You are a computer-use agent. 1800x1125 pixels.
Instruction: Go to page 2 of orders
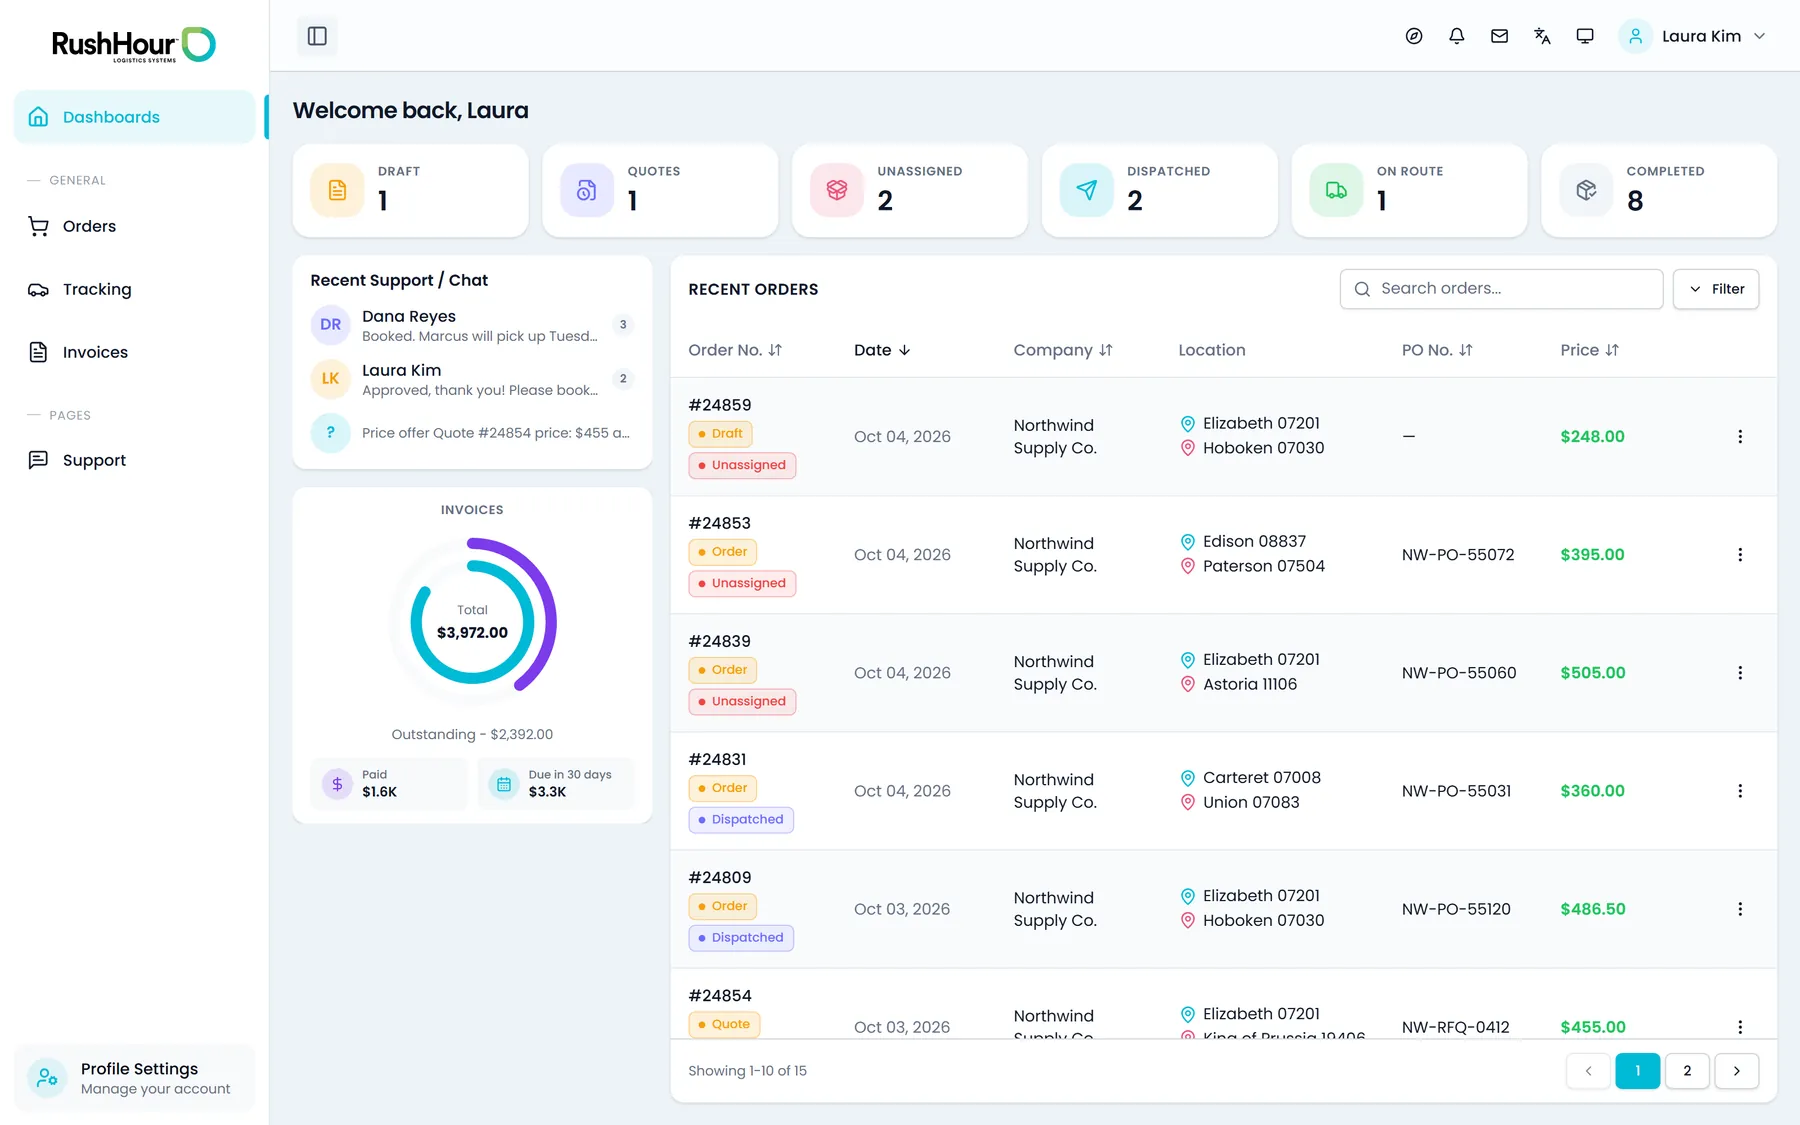click(1687, 1071)
